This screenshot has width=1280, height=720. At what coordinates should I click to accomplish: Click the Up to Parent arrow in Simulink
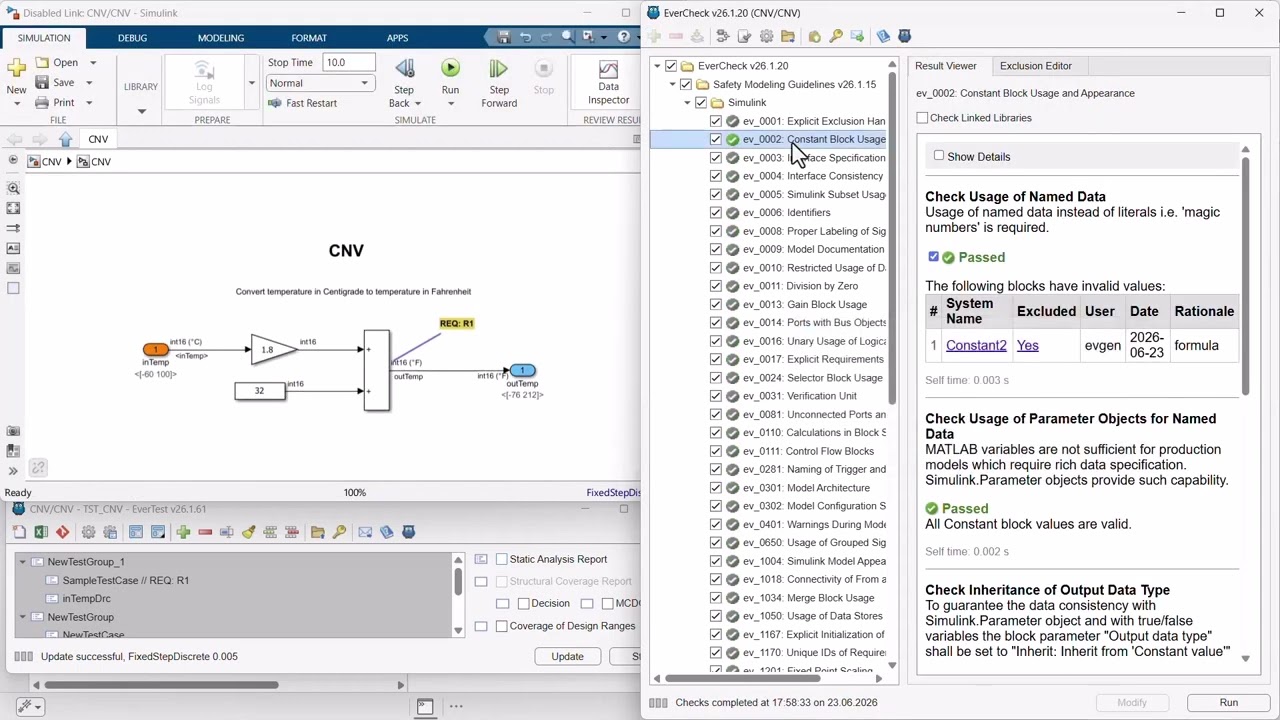click(x=65, y=139)
